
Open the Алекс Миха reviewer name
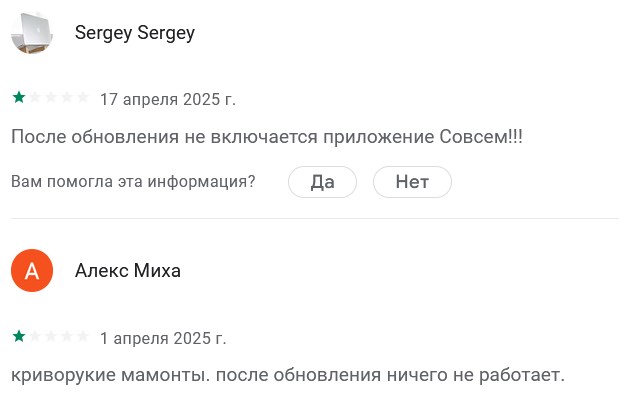128,271
